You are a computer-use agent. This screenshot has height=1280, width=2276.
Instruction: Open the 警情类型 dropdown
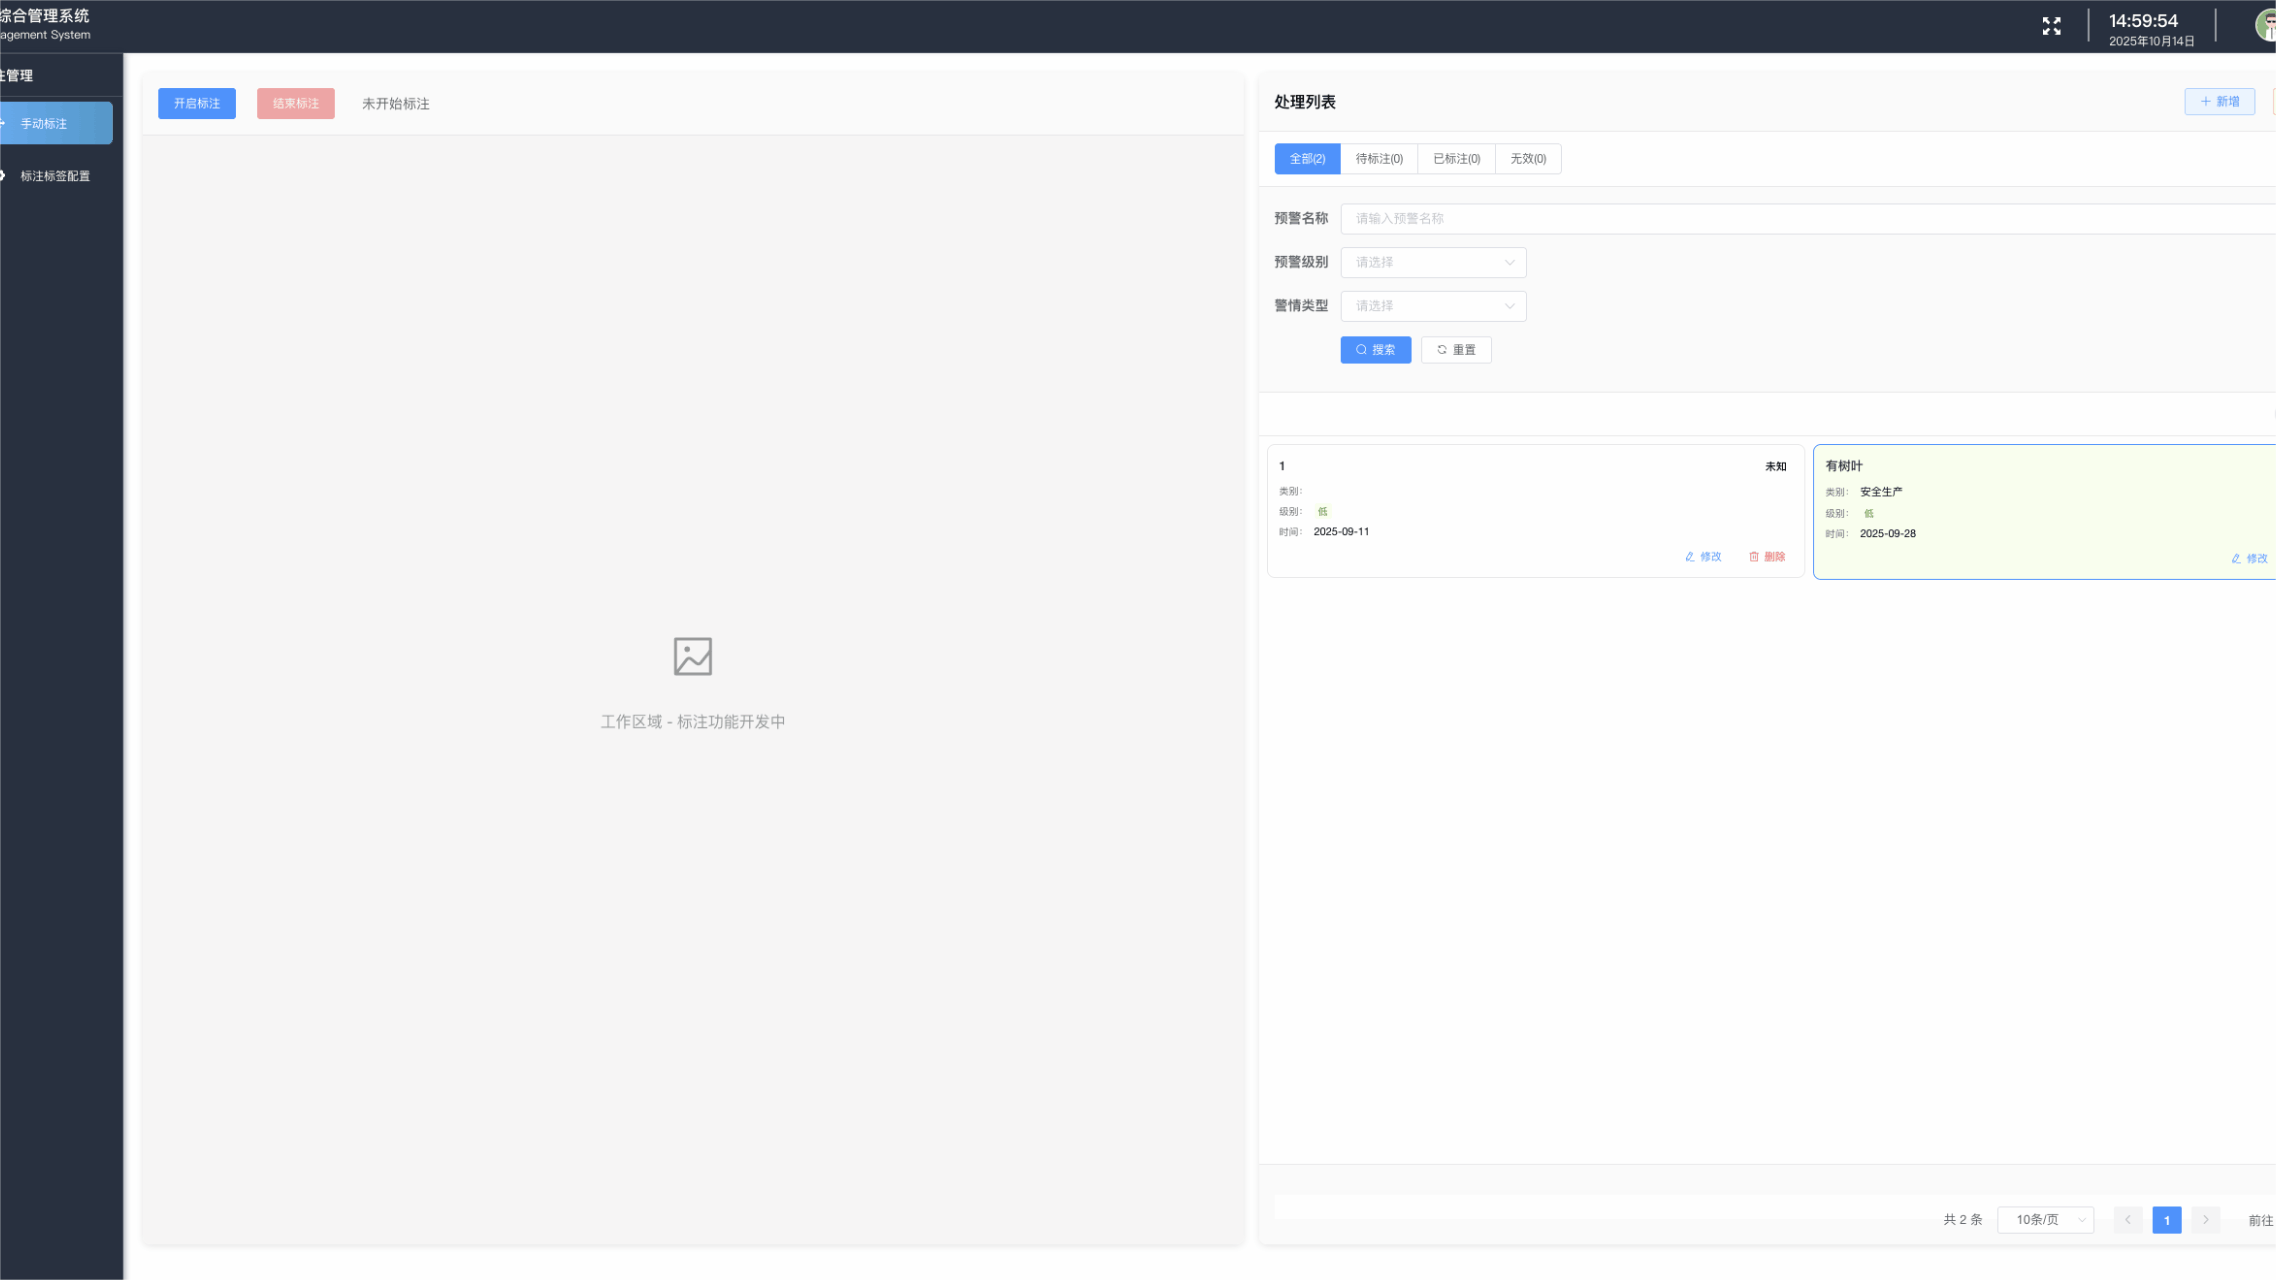click(x=1432, y=306)
